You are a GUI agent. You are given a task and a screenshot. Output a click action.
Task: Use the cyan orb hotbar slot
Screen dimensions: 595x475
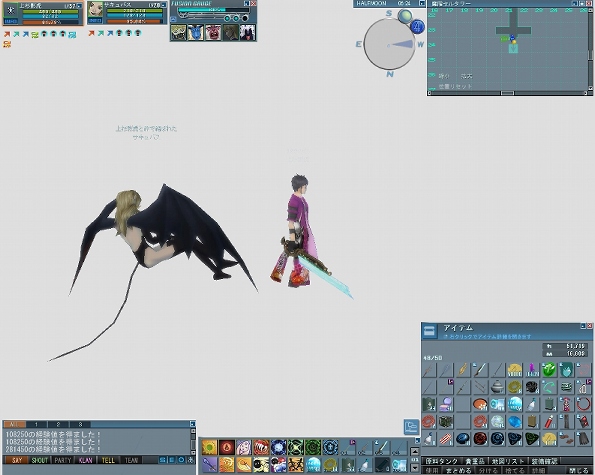(x=313, y=464)
